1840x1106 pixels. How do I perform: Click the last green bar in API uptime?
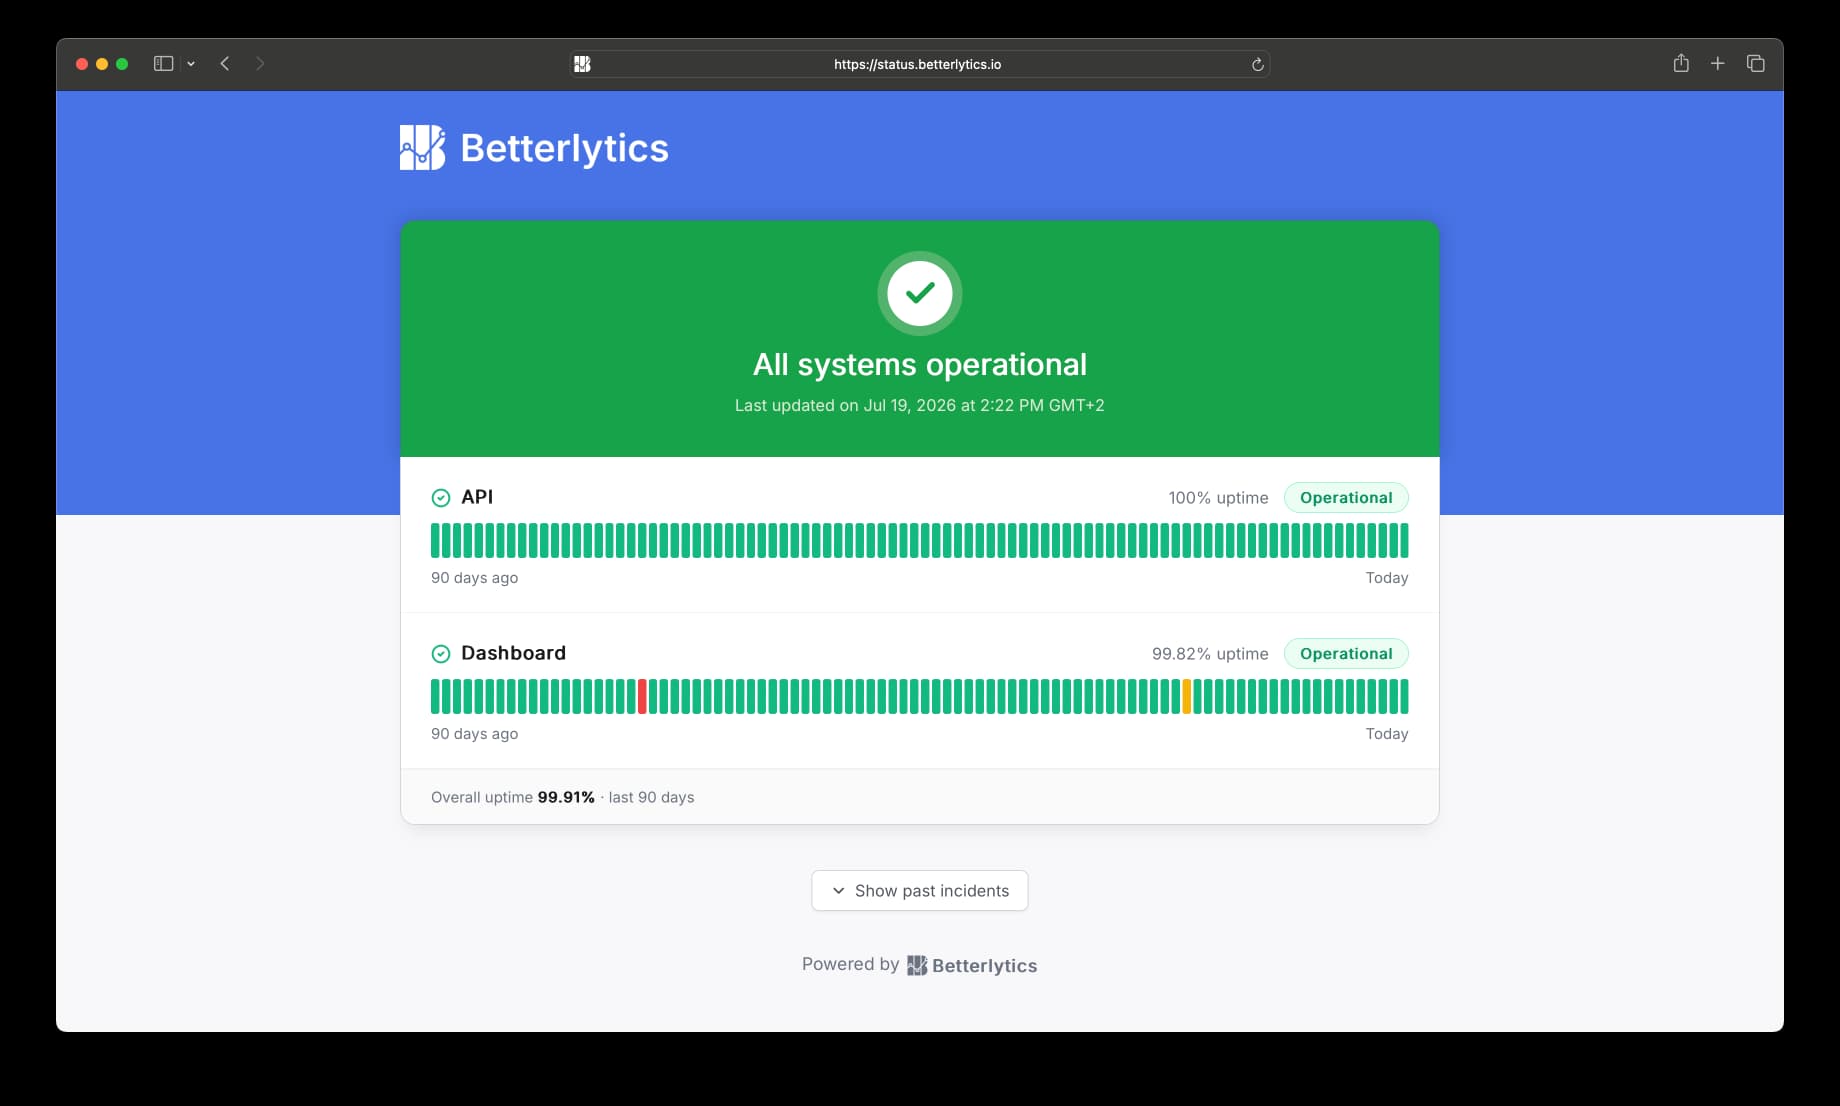click(x=1404, y=540)
